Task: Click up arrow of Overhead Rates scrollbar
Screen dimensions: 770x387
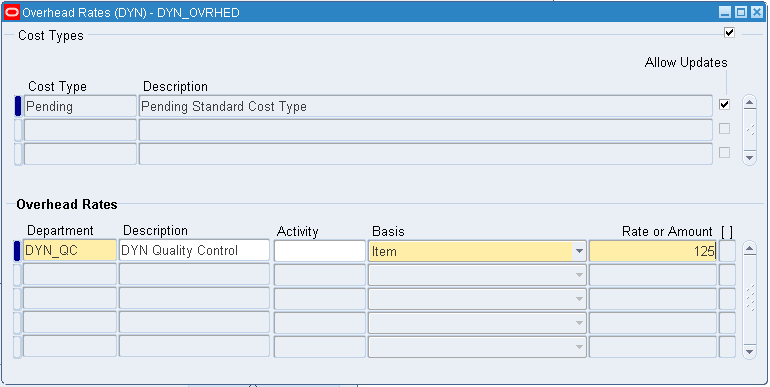Action: pos(749,249)
